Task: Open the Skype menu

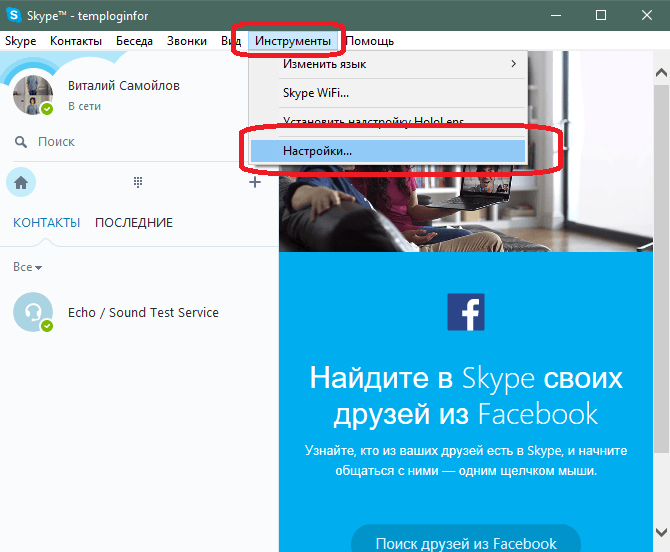Action: pos(21,41)
